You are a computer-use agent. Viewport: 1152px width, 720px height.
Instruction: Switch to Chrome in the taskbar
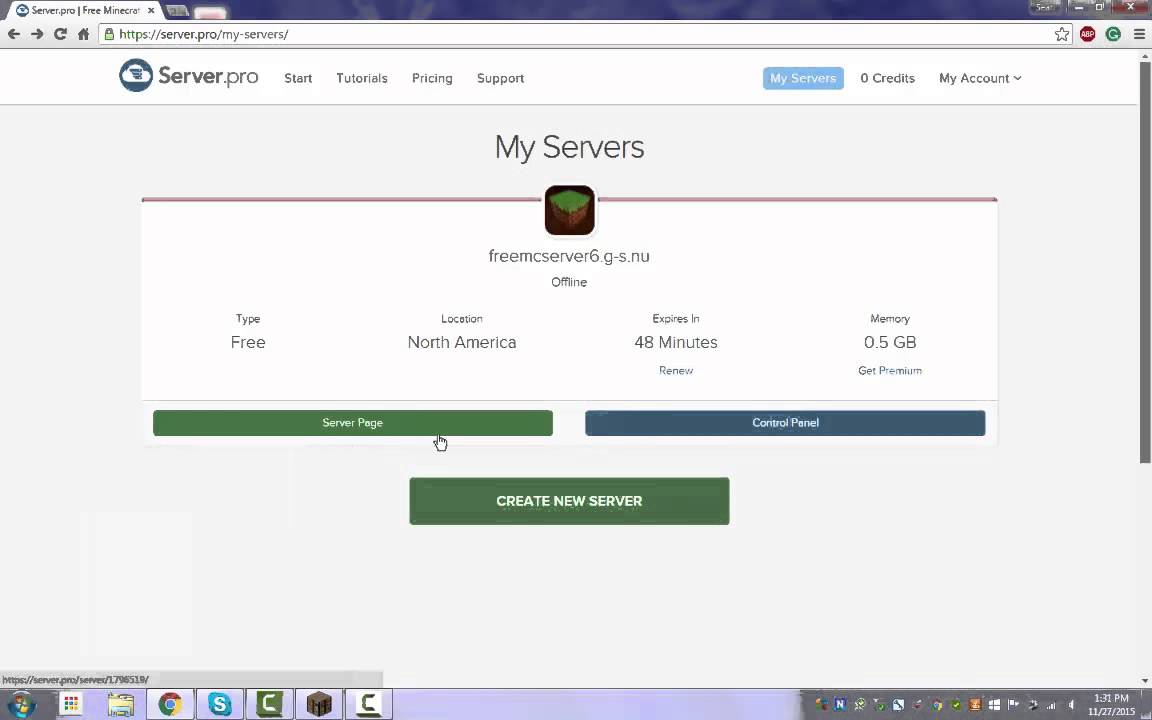(170, 705)
